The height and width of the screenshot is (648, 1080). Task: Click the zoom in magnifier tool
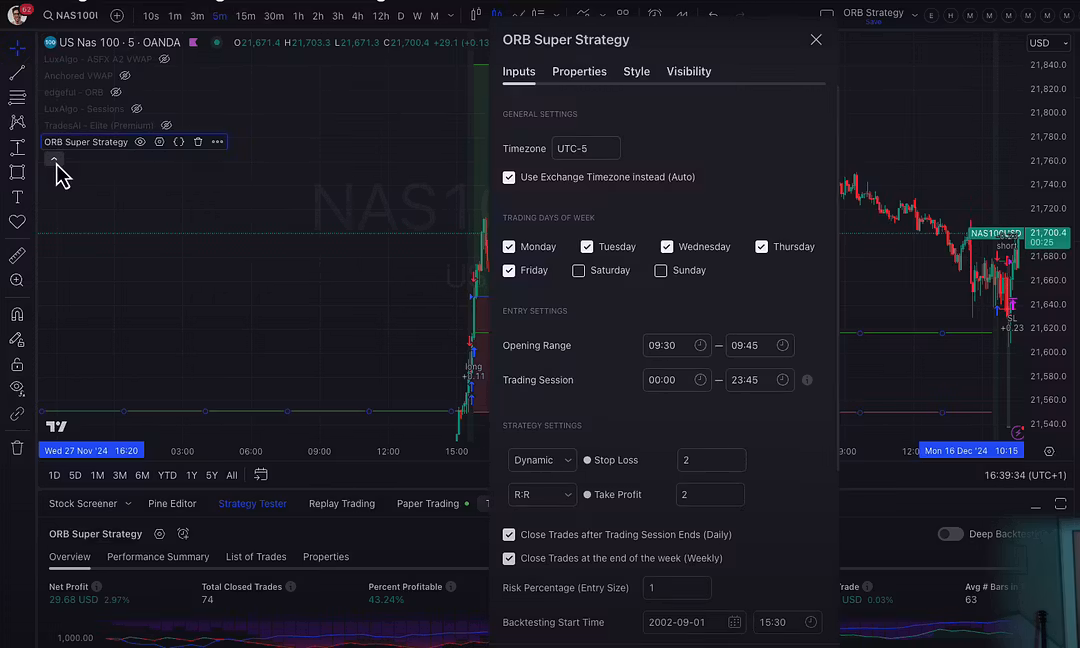17,281
